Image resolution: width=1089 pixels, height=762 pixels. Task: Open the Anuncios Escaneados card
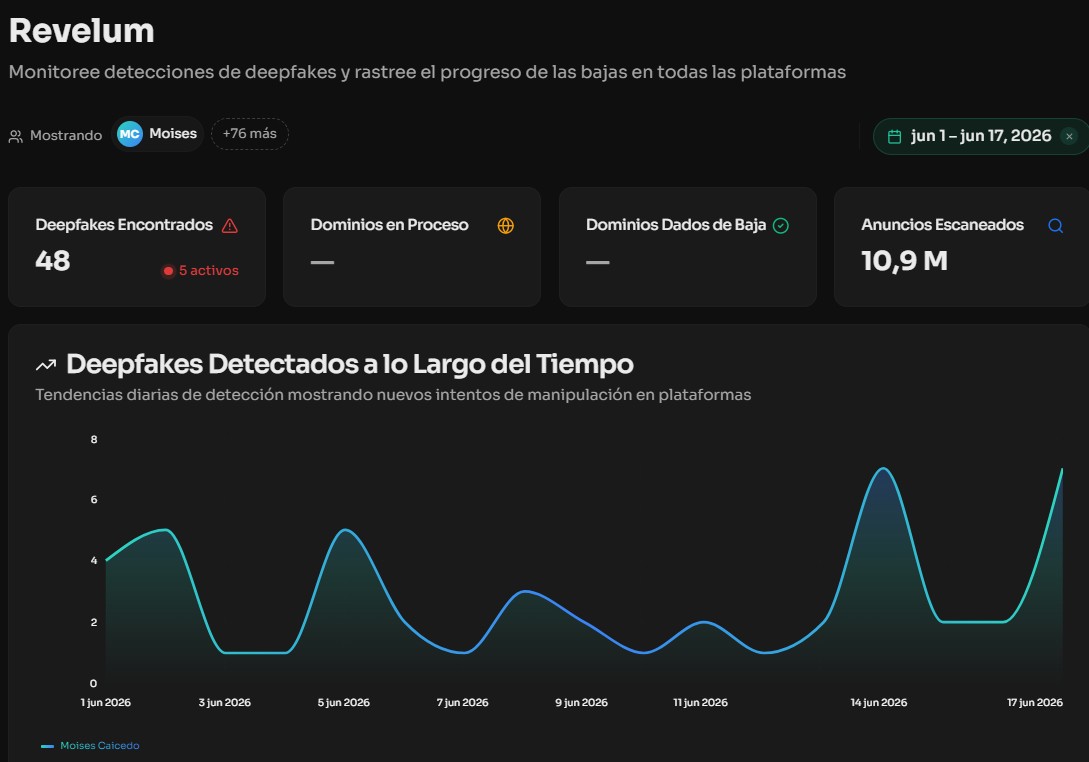961,247
